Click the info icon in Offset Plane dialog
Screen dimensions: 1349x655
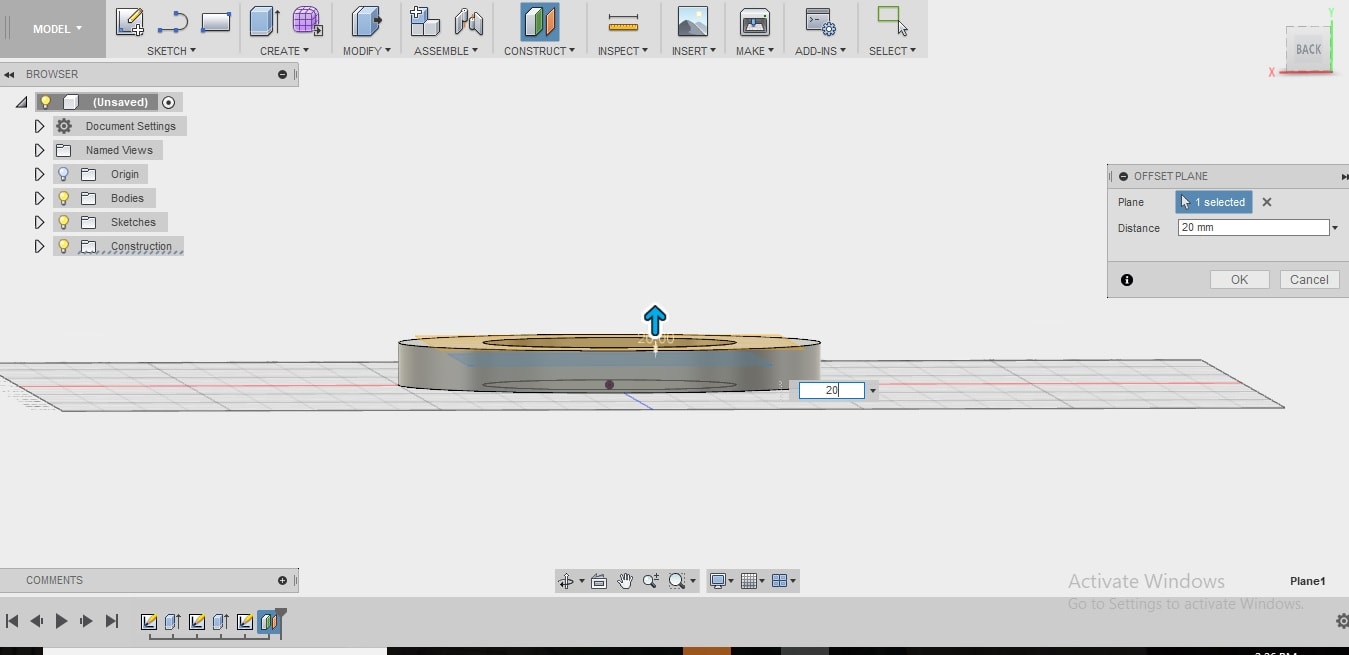1127,280
